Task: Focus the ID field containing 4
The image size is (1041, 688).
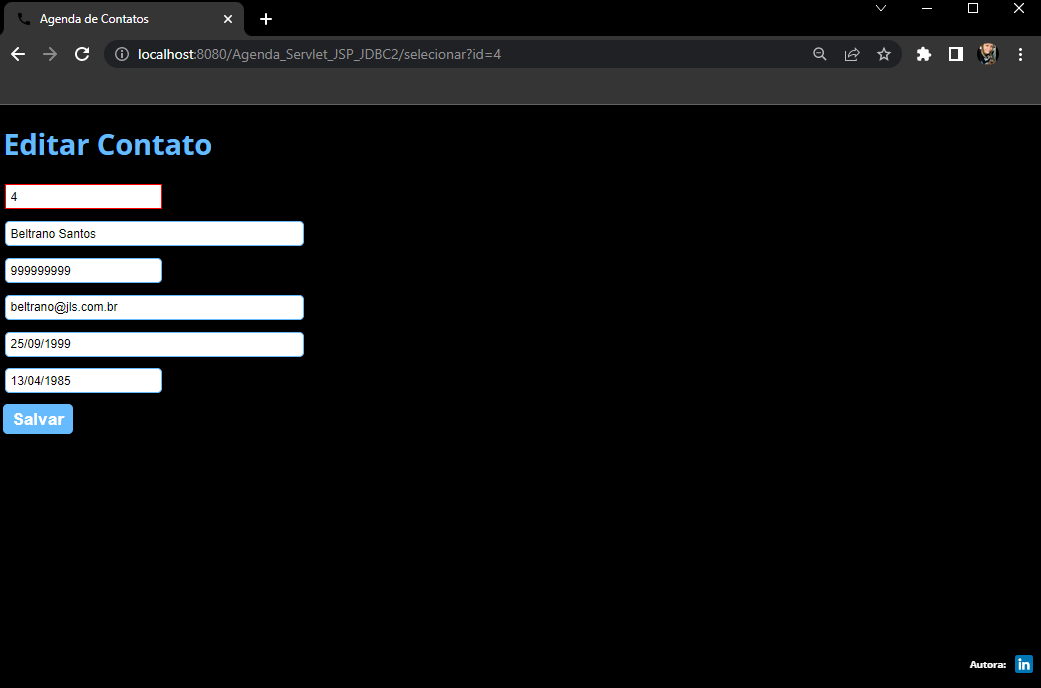Action: pos(84,197)
